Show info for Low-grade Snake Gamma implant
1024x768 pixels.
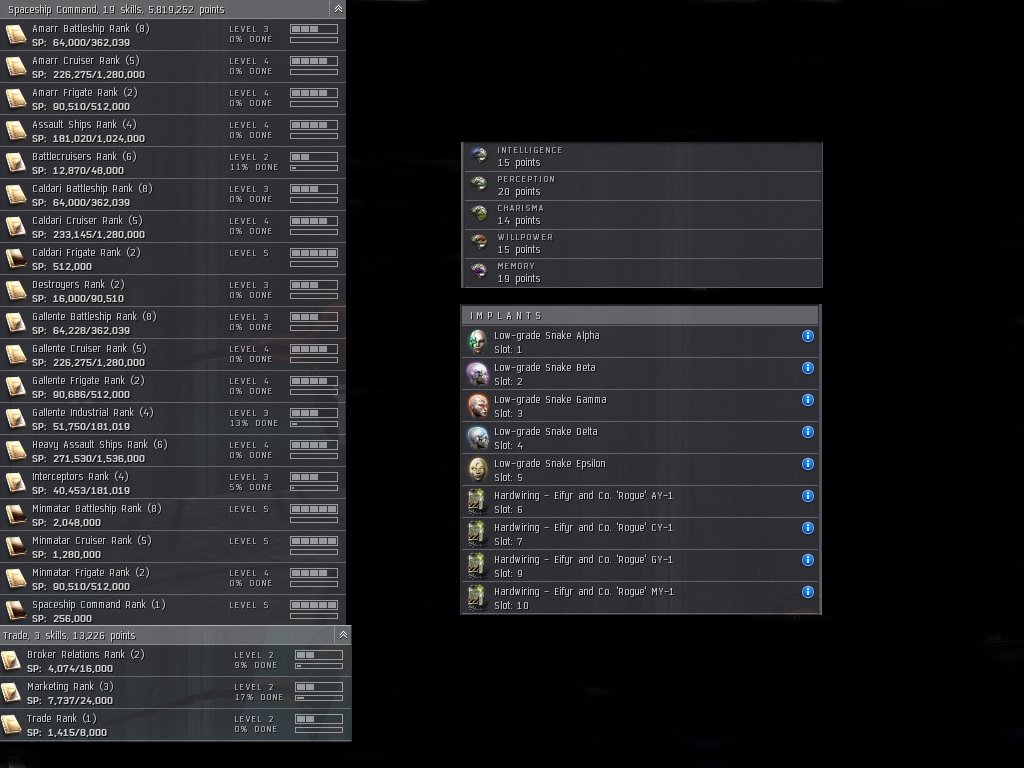pos(808,400)
